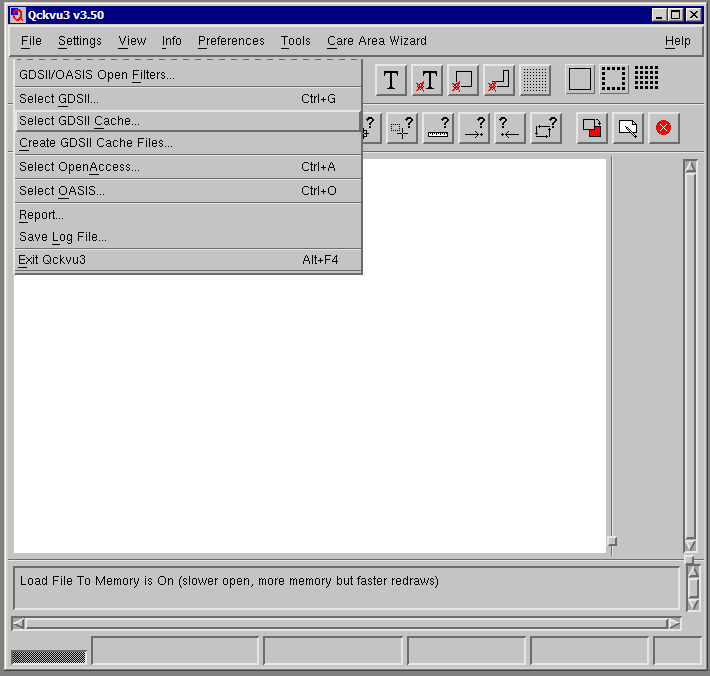
Task: Choose Select OpenAccess... entry
Action: click(x=188, y=167)
